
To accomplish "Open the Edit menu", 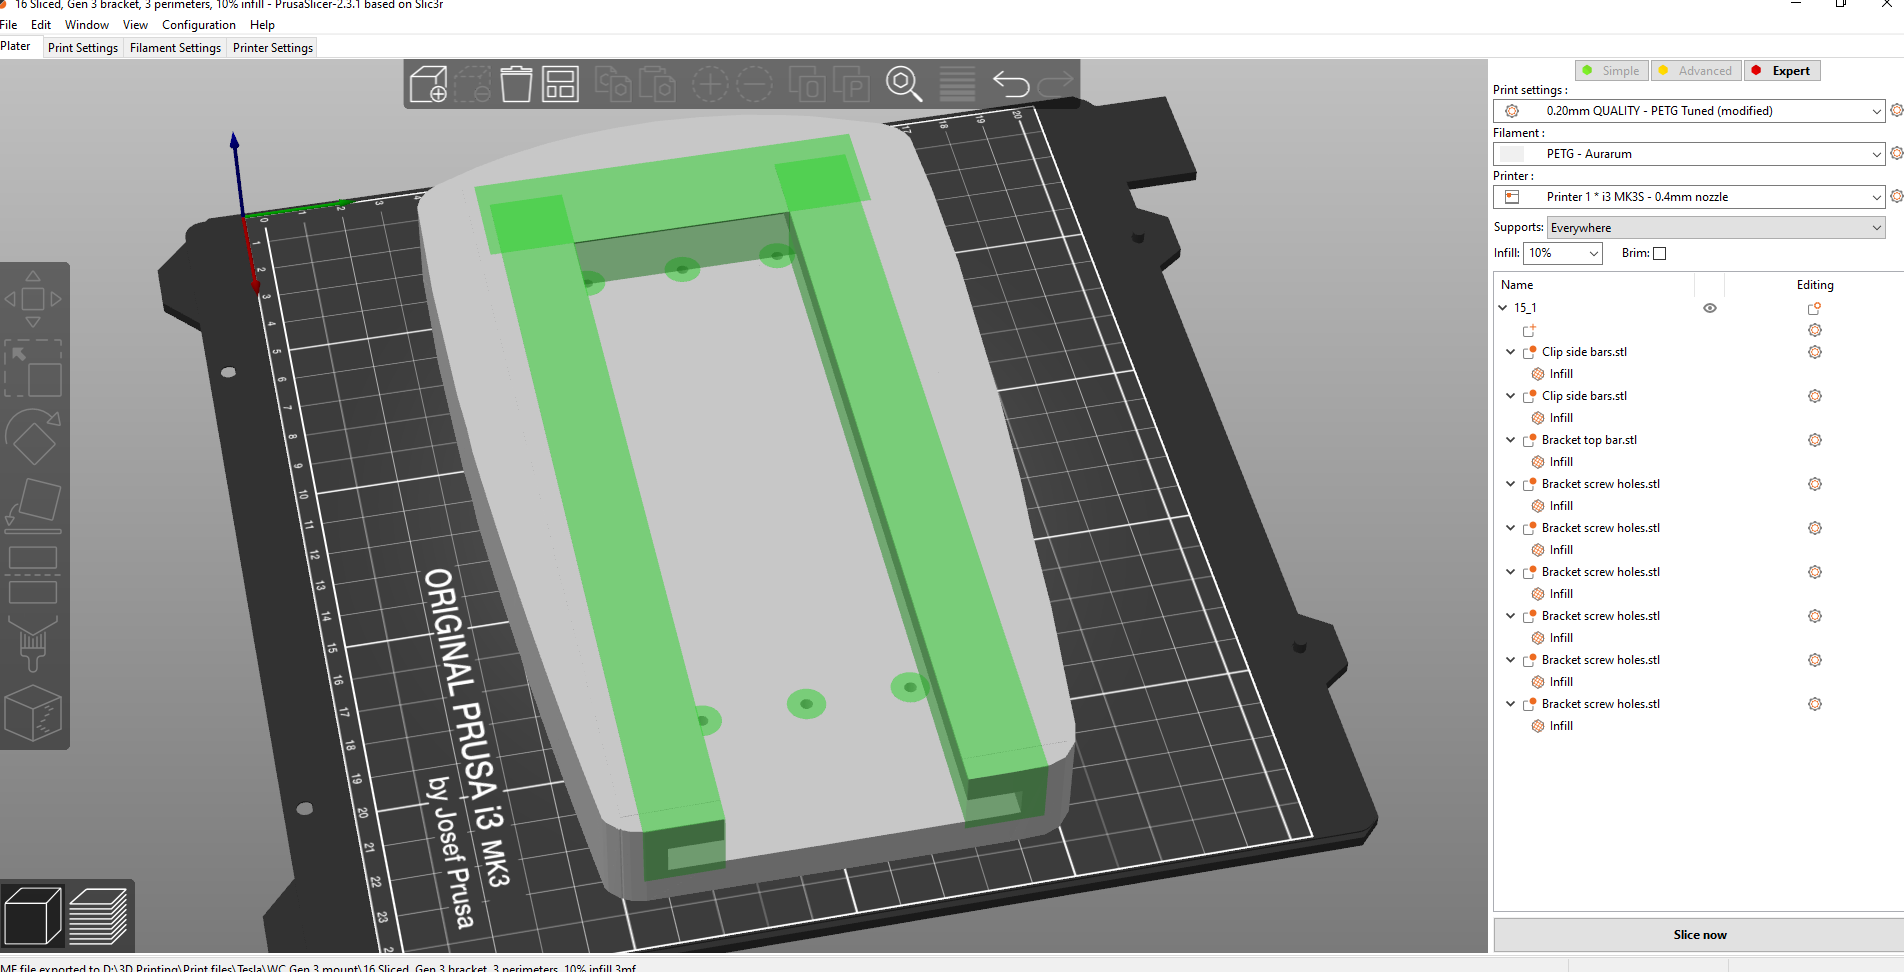I will pyautogui.click(x=41, y=25).
